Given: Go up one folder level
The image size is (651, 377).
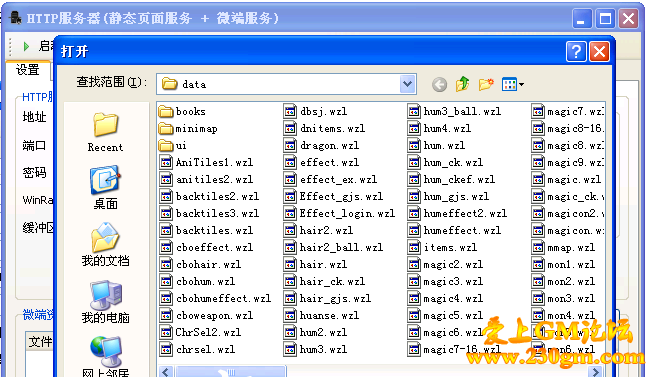Looking at the screenshot, I should (x=463, y=84).
